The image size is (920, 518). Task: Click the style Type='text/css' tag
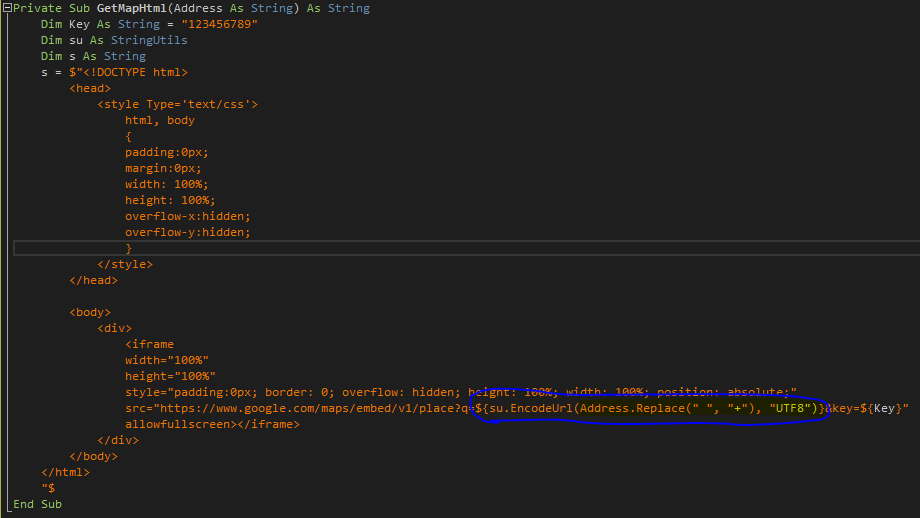[x=178, y=104]
